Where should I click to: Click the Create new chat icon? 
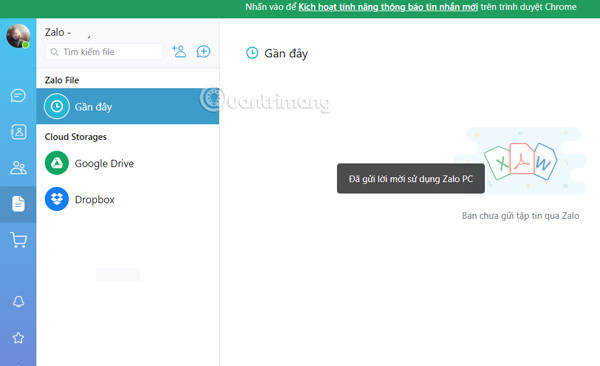click(x=203, y=51)
